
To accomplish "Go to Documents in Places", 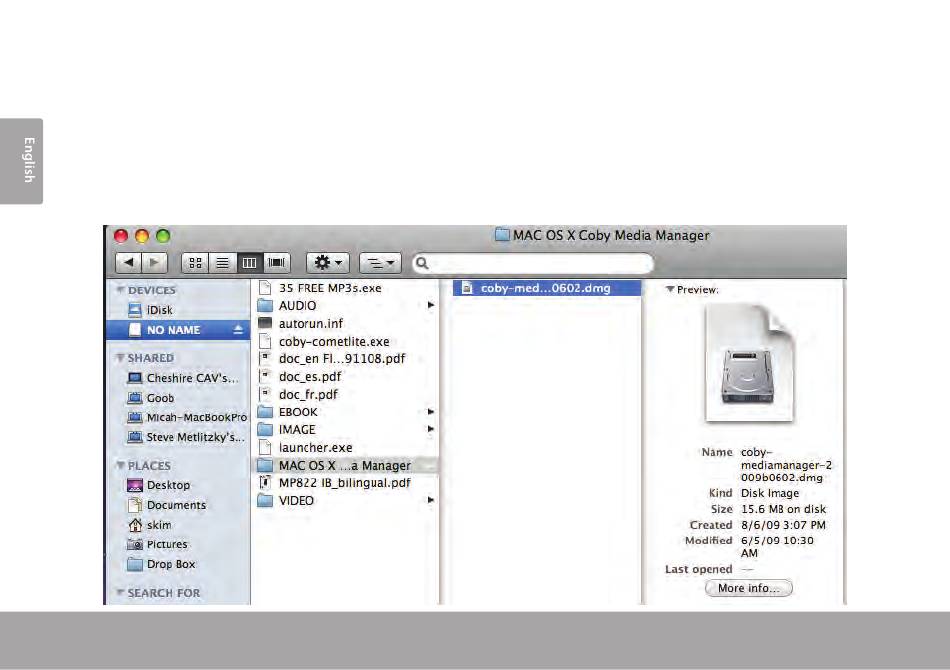I will pos(178,505).
